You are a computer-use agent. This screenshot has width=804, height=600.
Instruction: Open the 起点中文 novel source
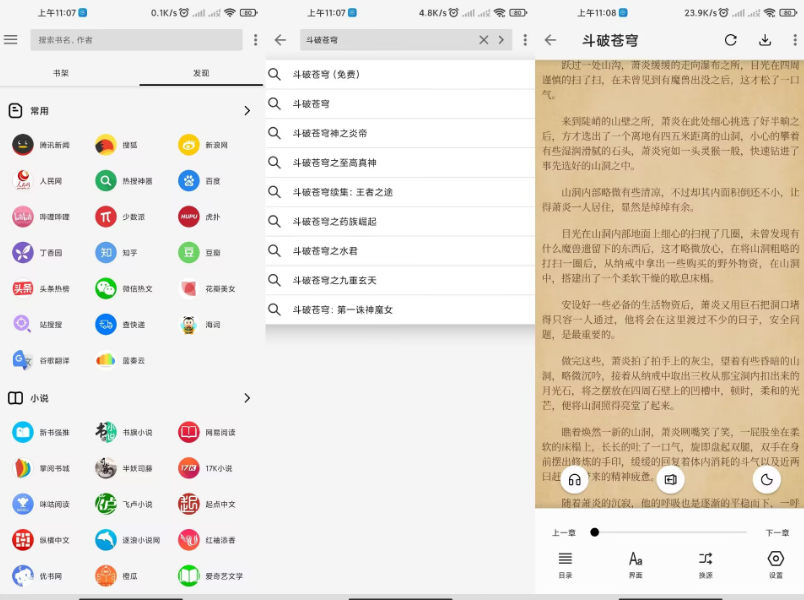(189, 504)
